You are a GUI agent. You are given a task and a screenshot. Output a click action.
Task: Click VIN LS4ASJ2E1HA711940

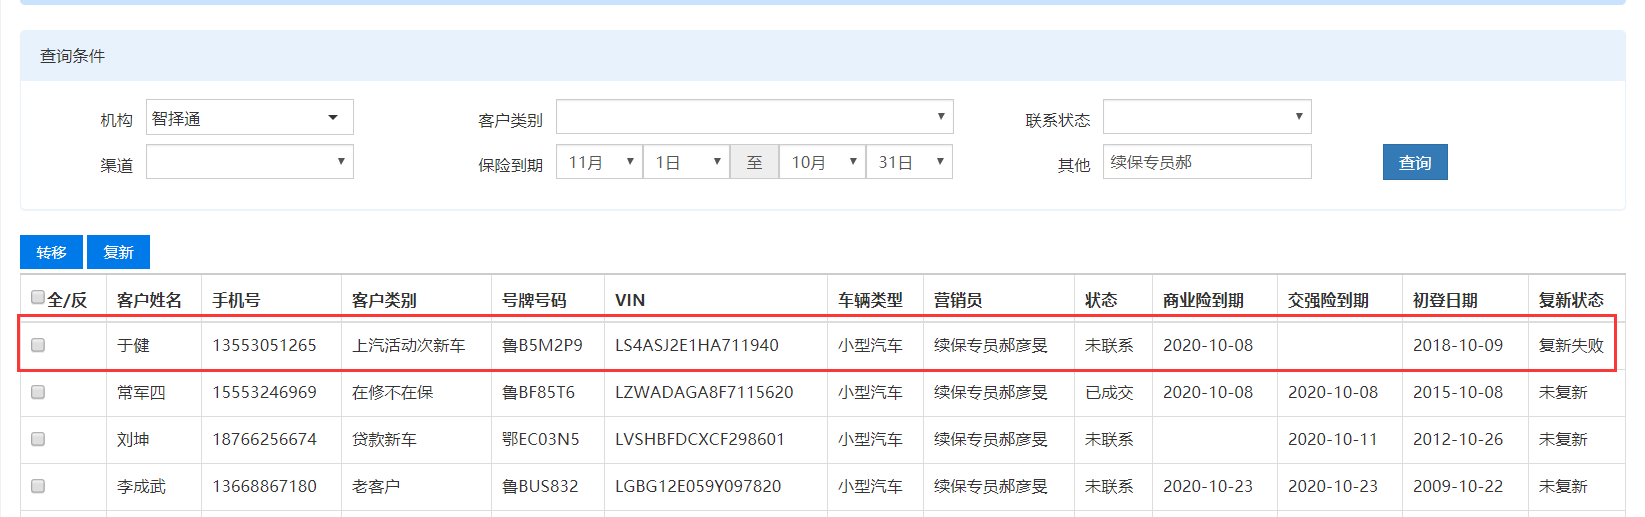[697, 345]
